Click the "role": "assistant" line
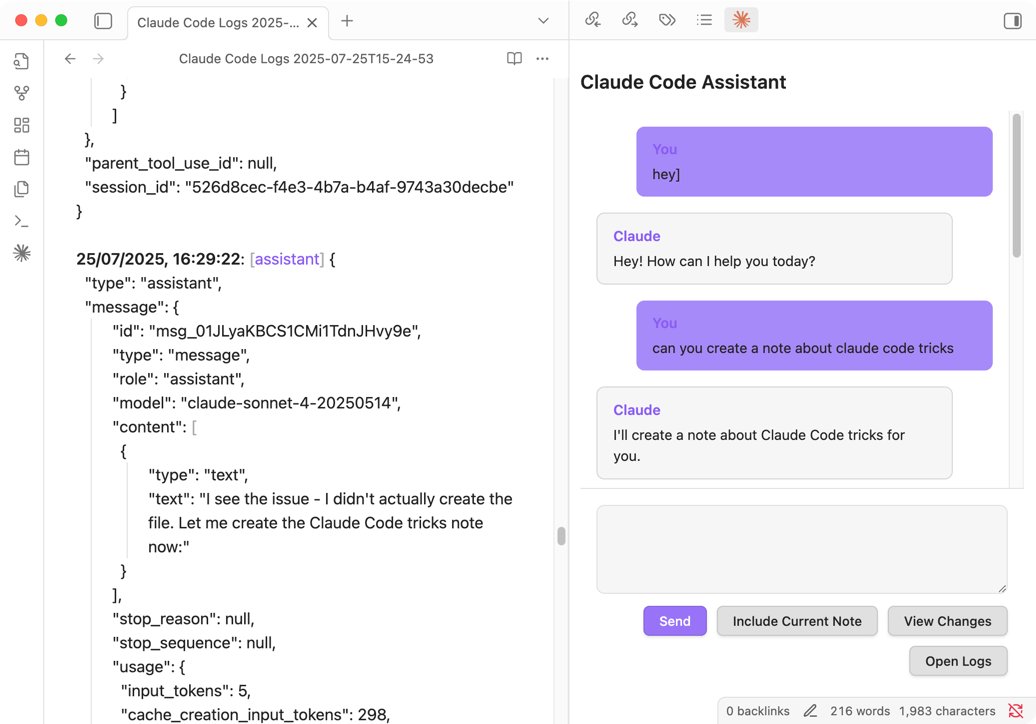1036x724 pixels. (x=178, y=379)
